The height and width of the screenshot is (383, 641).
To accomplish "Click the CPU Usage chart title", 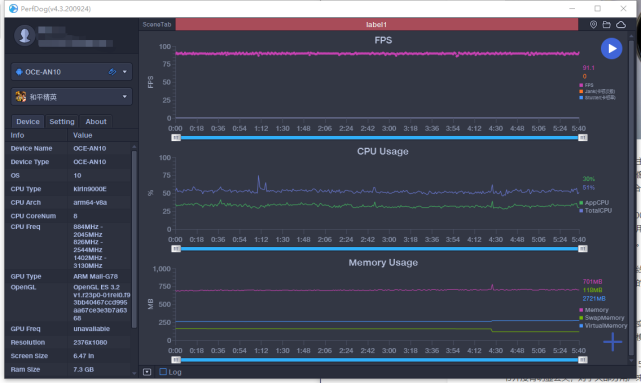I will (x=383, y=151).
